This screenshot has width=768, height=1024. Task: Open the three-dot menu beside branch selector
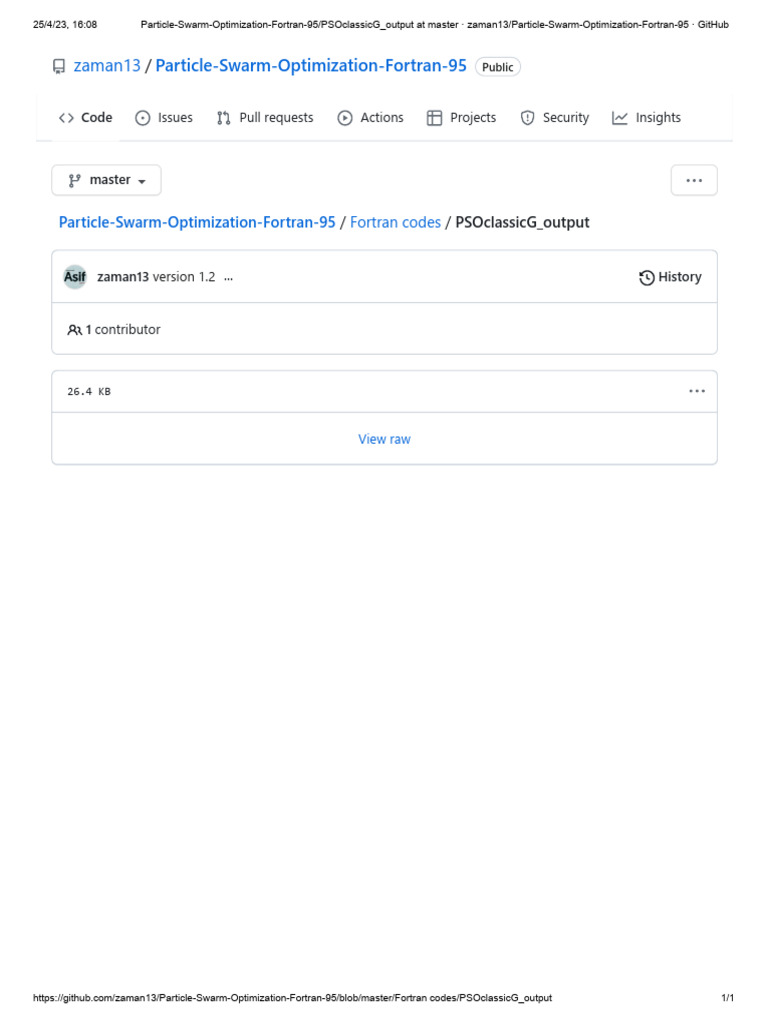(694, 181)
